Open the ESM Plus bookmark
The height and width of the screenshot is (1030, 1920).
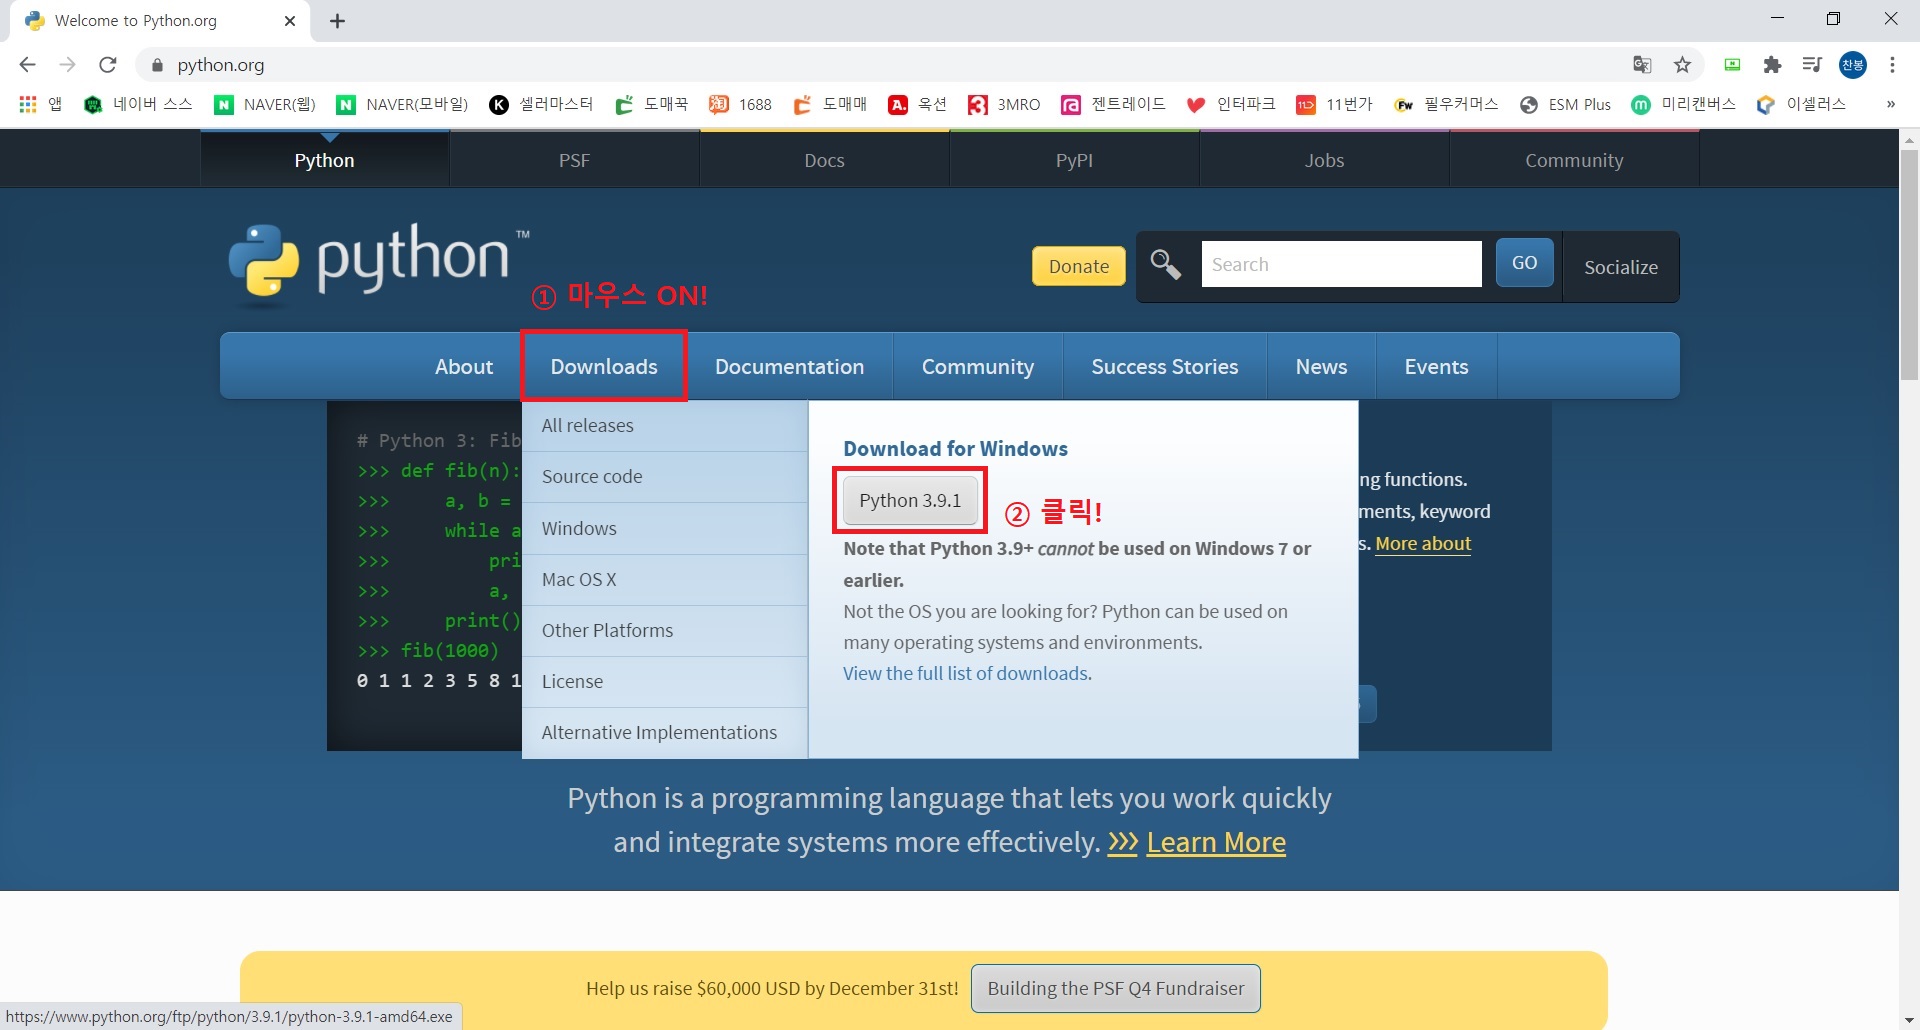click(x=1566, y=104)
